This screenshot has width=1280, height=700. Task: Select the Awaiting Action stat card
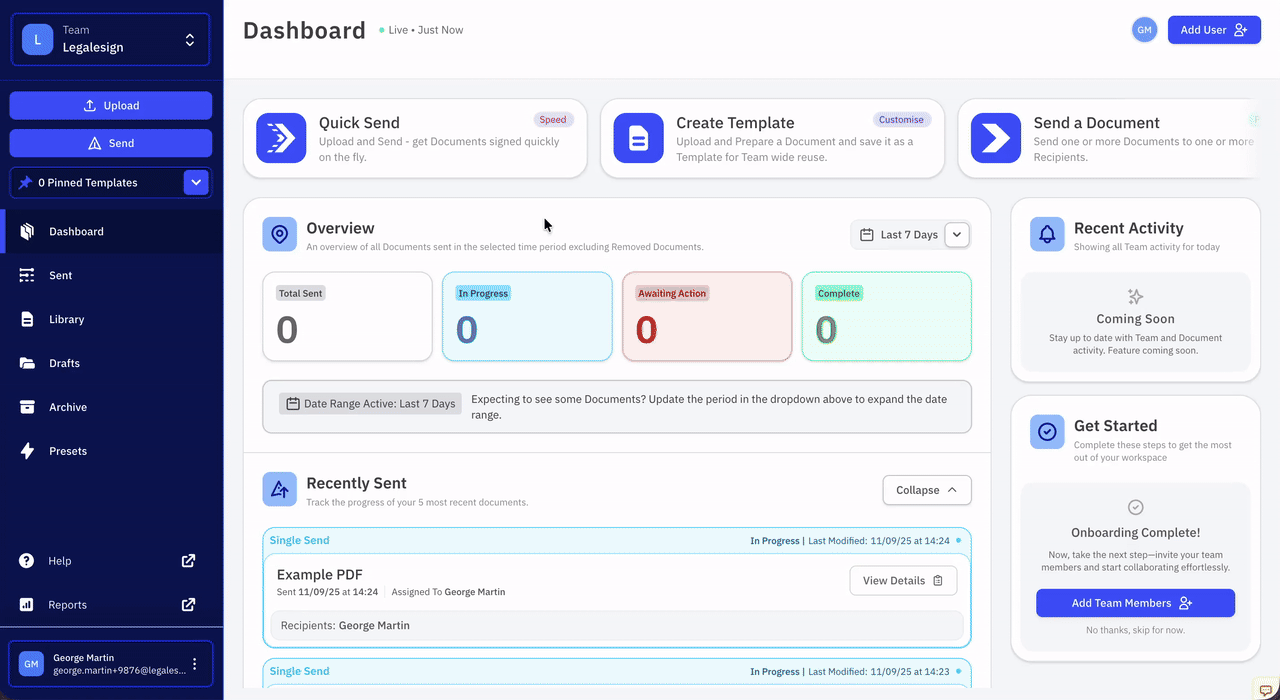pyautogui.click(x=707, y=316)
